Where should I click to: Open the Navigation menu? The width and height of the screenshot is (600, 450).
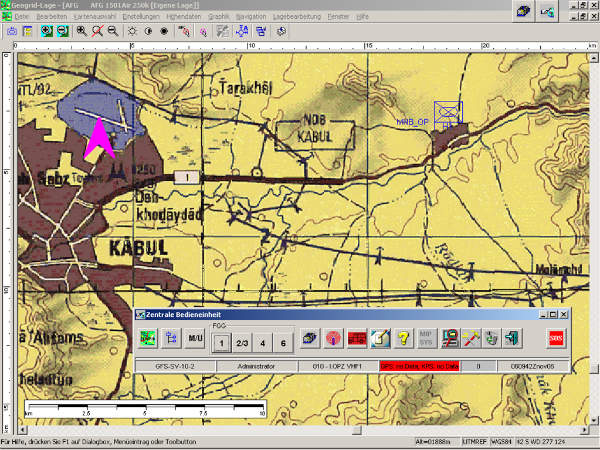point(251,17)
